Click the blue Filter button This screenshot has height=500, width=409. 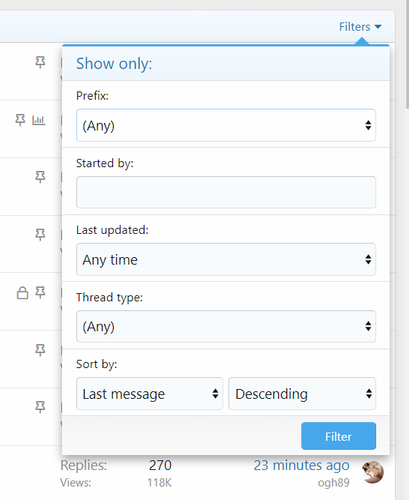point(338,436)
